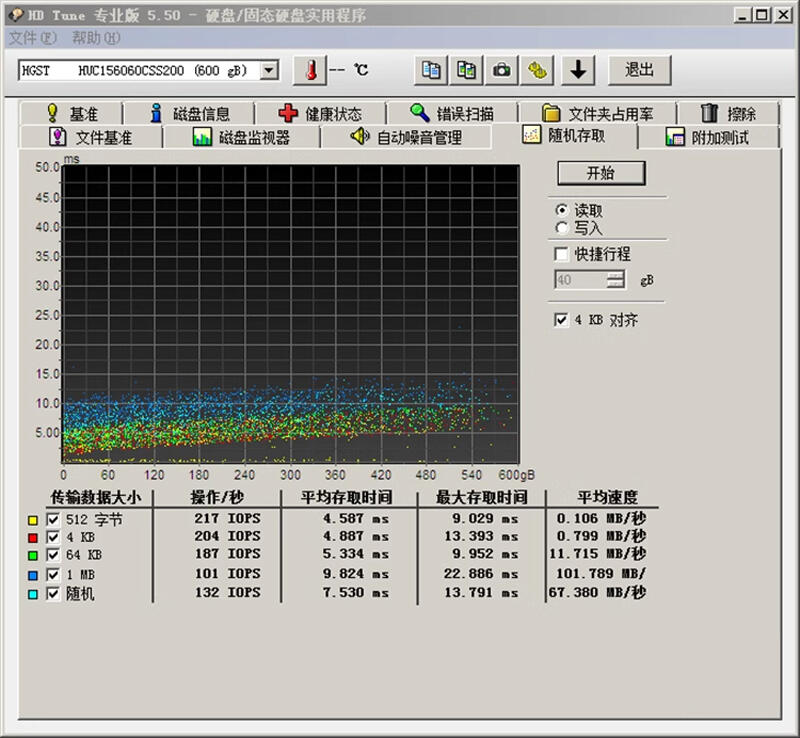The height and width of the screenshot is (738, 800).
Task: Click the 平均速度 column header
Action: (x=607, y=497)
